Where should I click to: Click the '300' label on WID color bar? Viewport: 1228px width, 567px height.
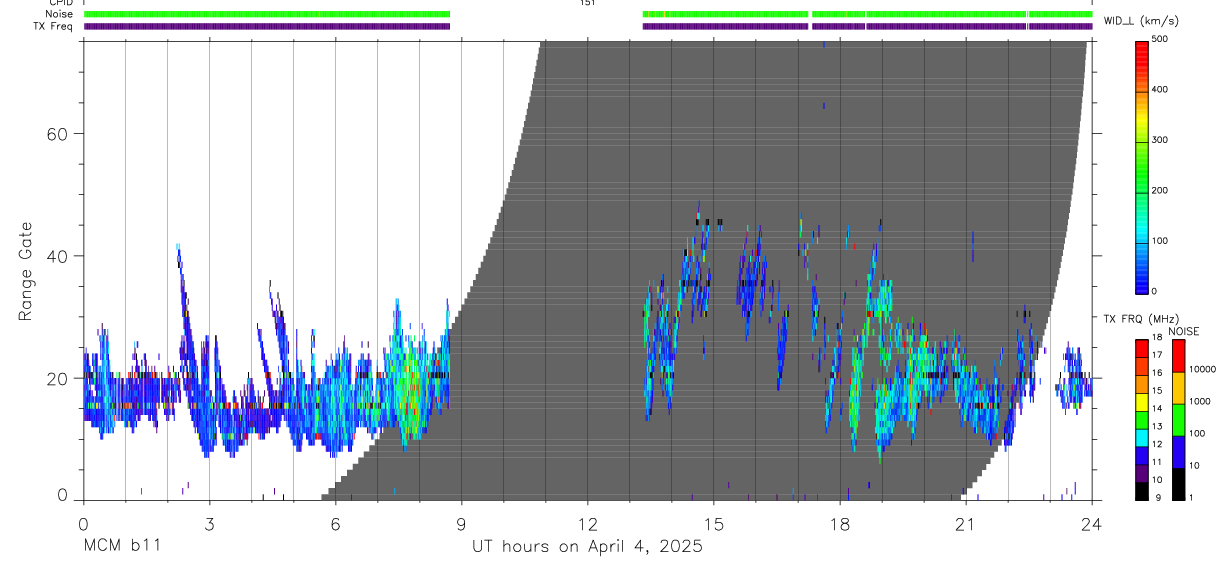pos(1159,140)
